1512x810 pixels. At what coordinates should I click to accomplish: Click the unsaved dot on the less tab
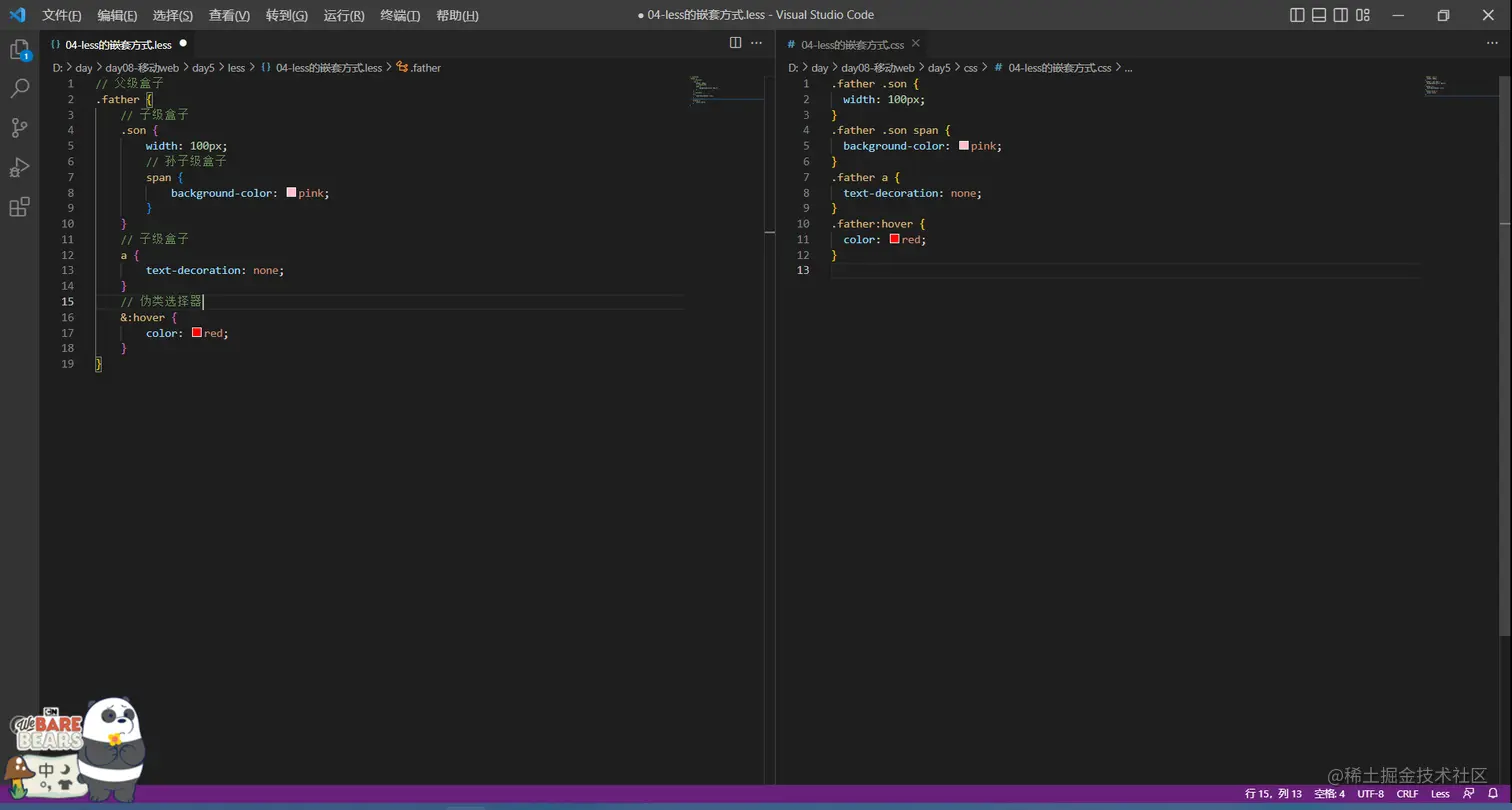[x=183, y=44]
